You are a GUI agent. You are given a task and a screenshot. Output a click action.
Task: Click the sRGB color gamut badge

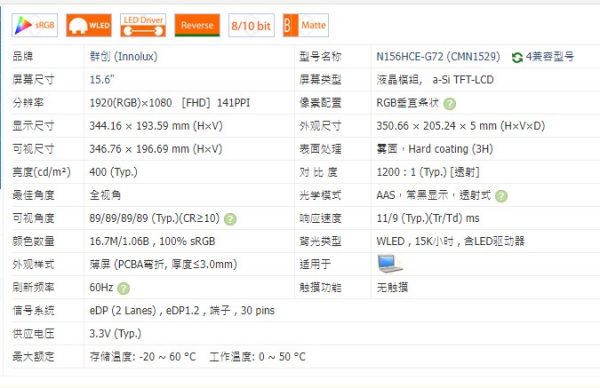click(35, 25)
